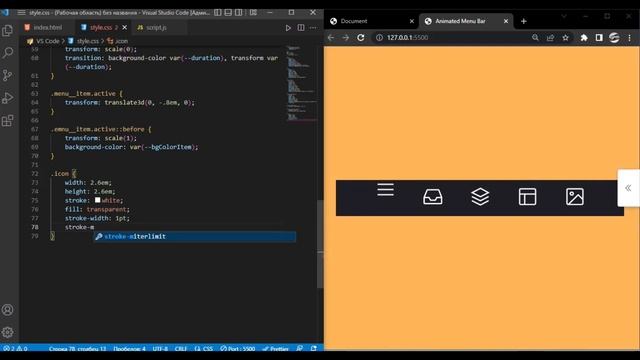Toggle the bottom panel layout icon
Image resolution: width=640 pixels, height=360 pixels.
(x=228, y=13)
